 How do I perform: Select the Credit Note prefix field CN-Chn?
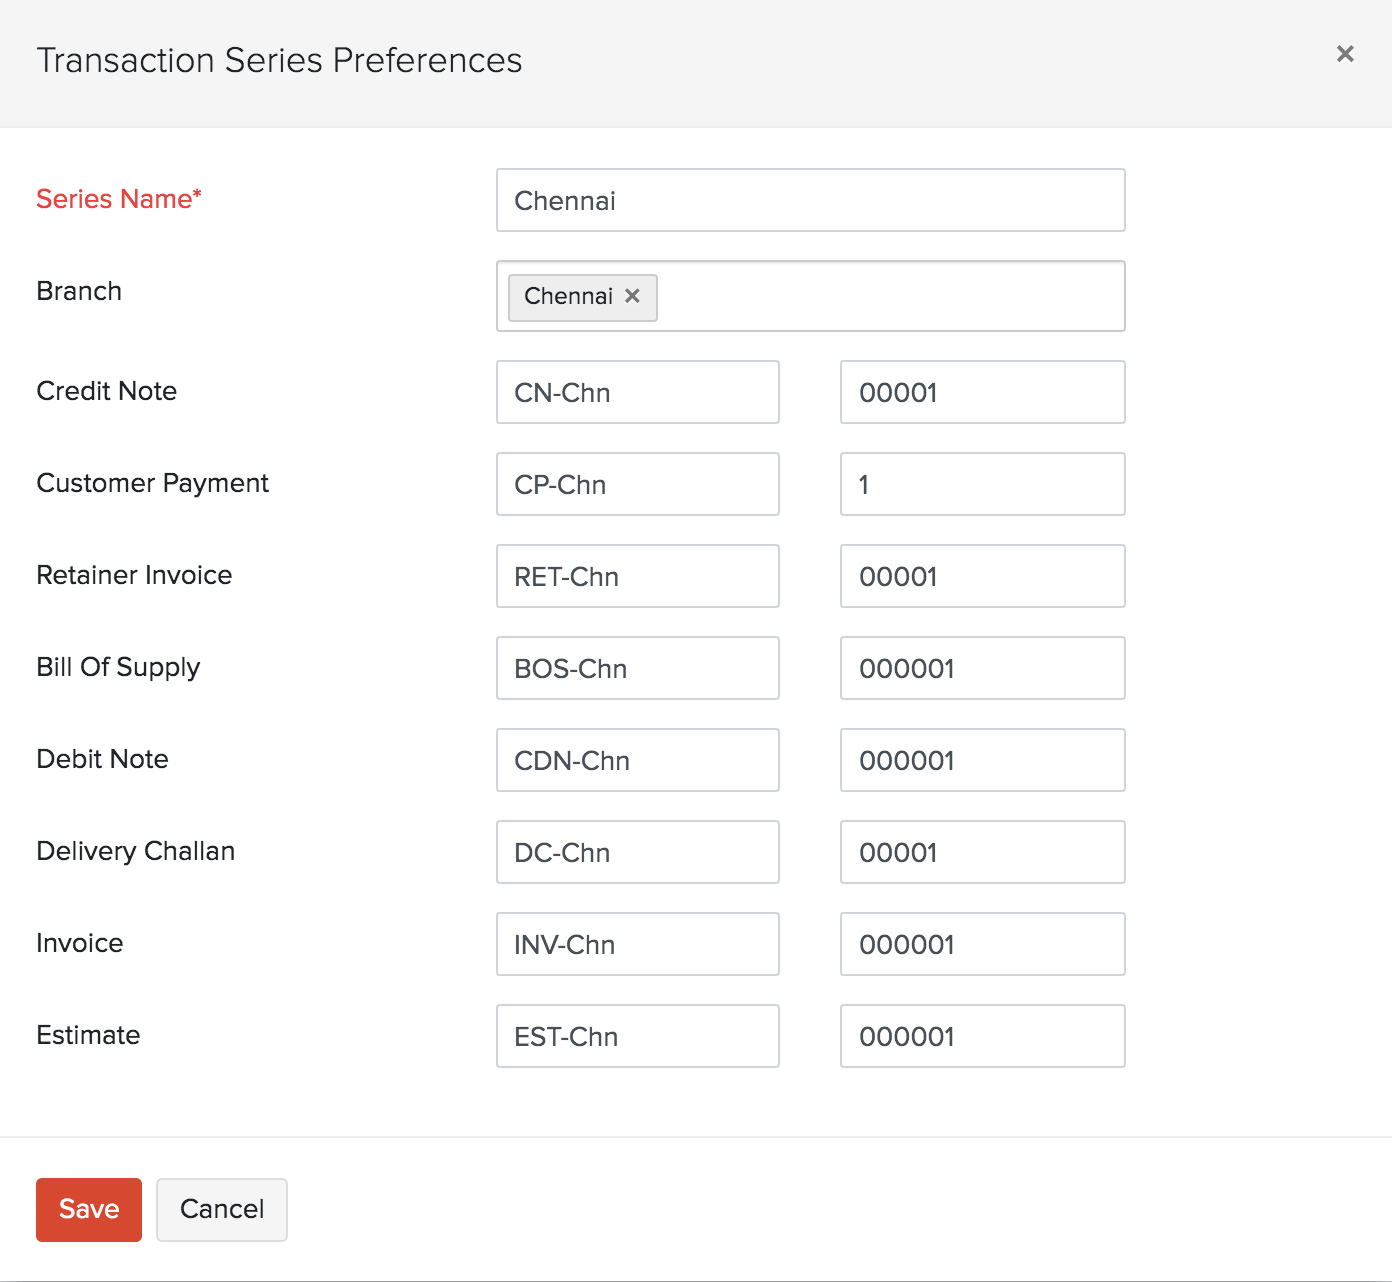[x=637, y=392]
